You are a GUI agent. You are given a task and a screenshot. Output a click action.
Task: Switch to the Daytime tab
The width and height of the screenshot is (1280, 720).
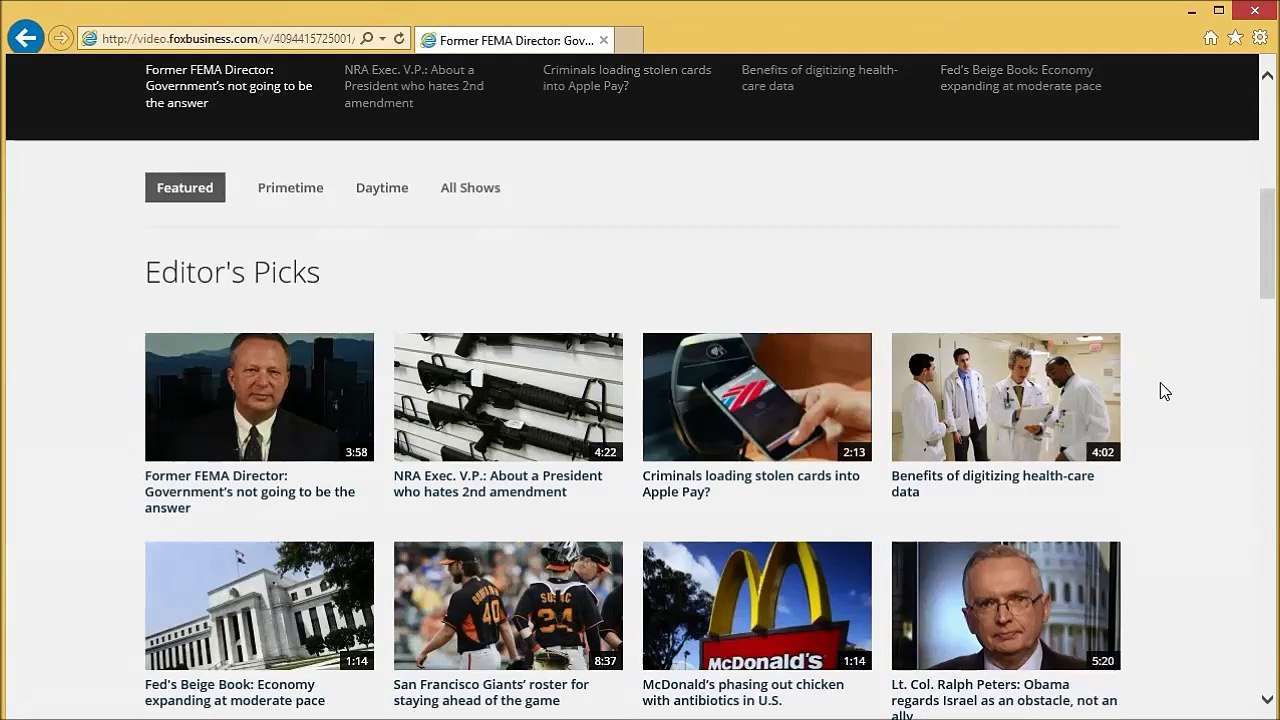(x=382, y=187)
